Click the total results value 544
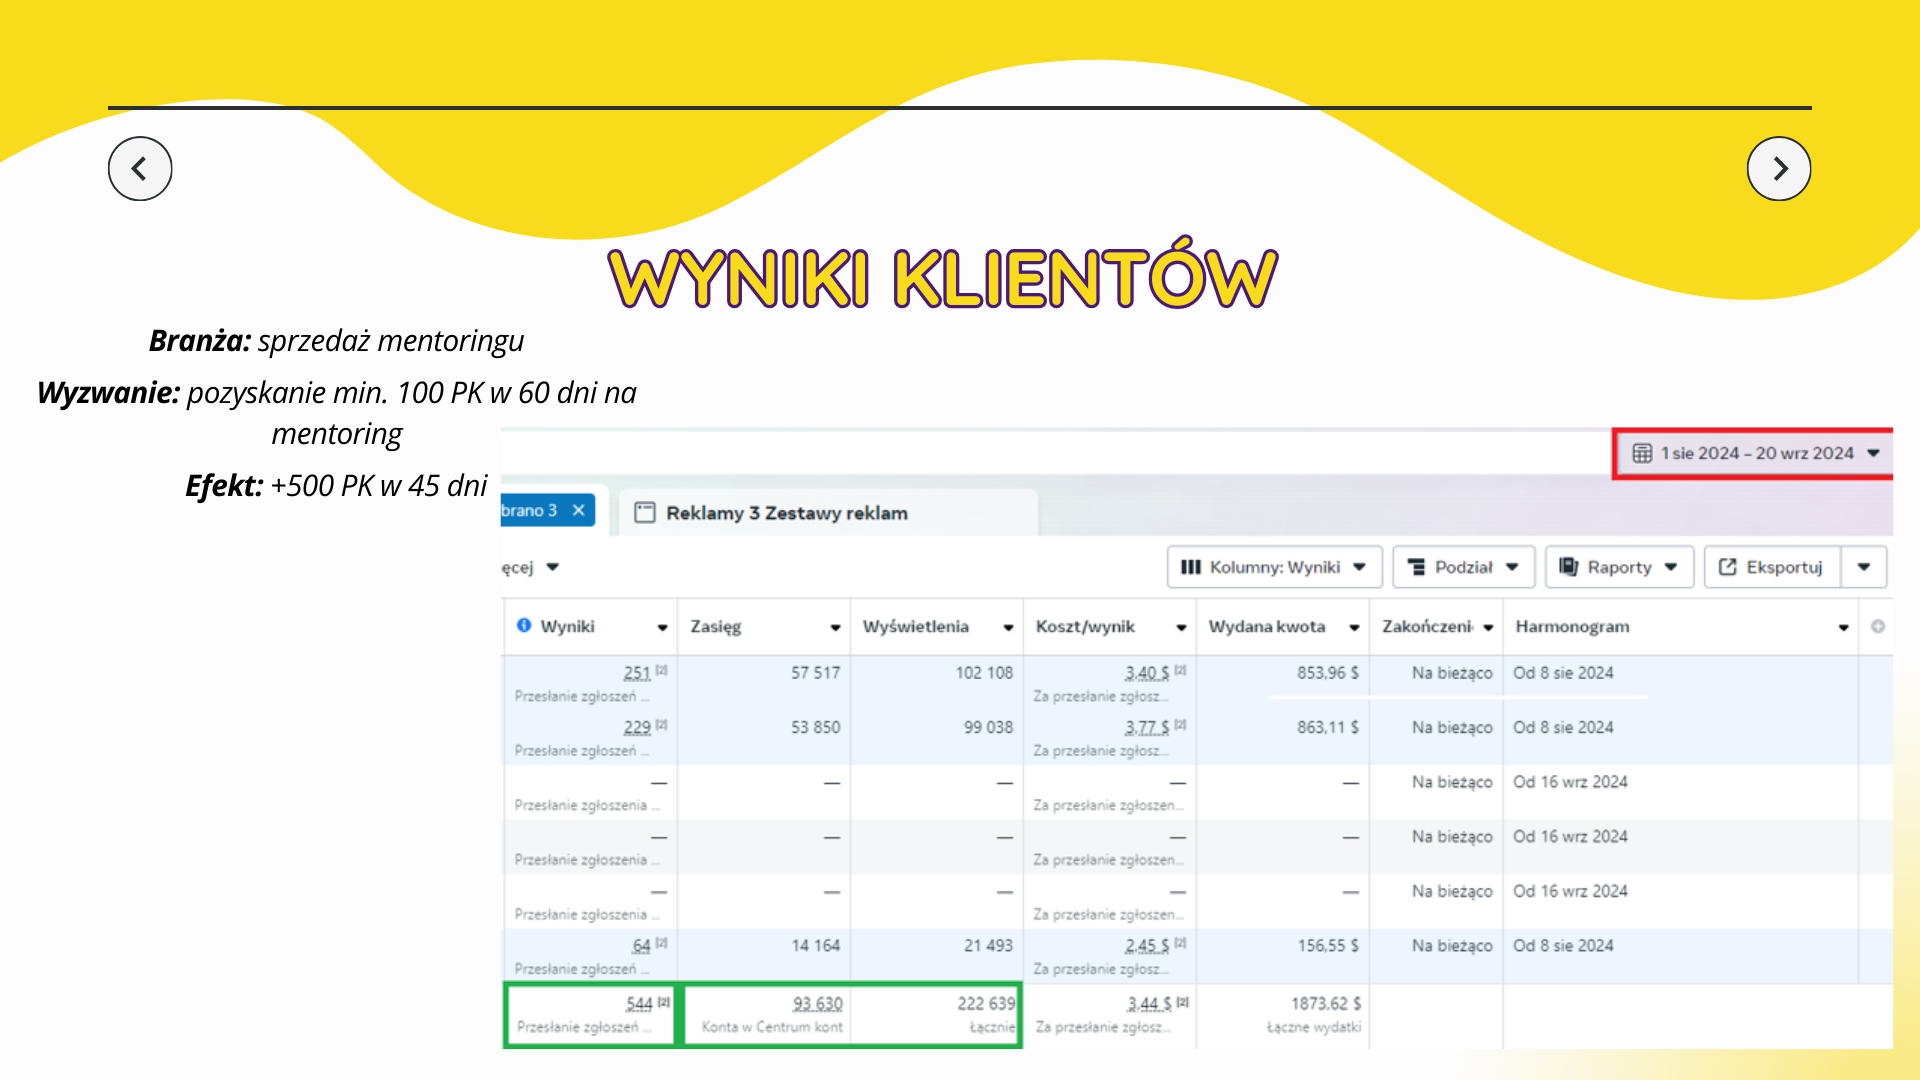This screenshot has width=1920, height=1080. tap(640, 1003)
